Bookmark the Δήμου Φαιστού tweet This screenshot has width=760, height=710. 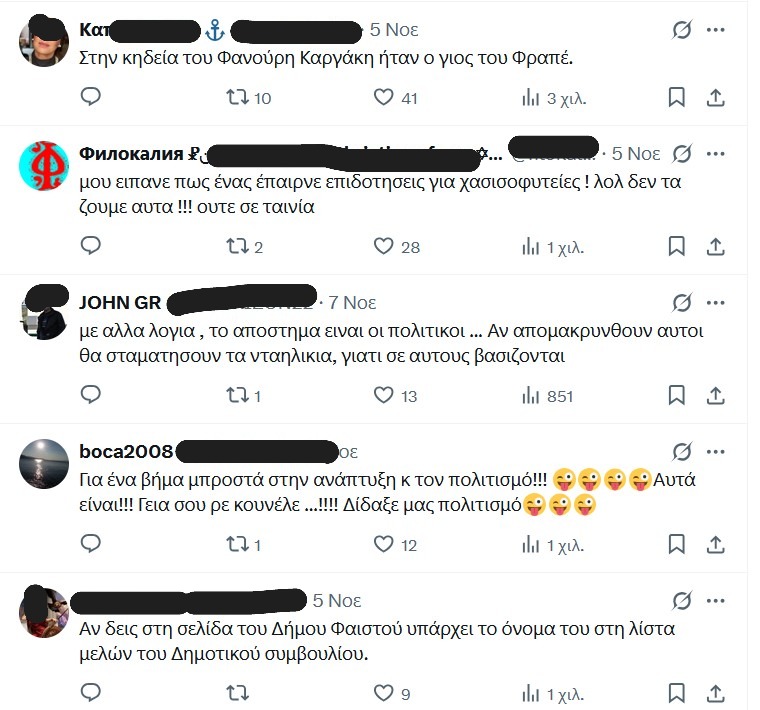pyautogui.click(x=676, y=693)
